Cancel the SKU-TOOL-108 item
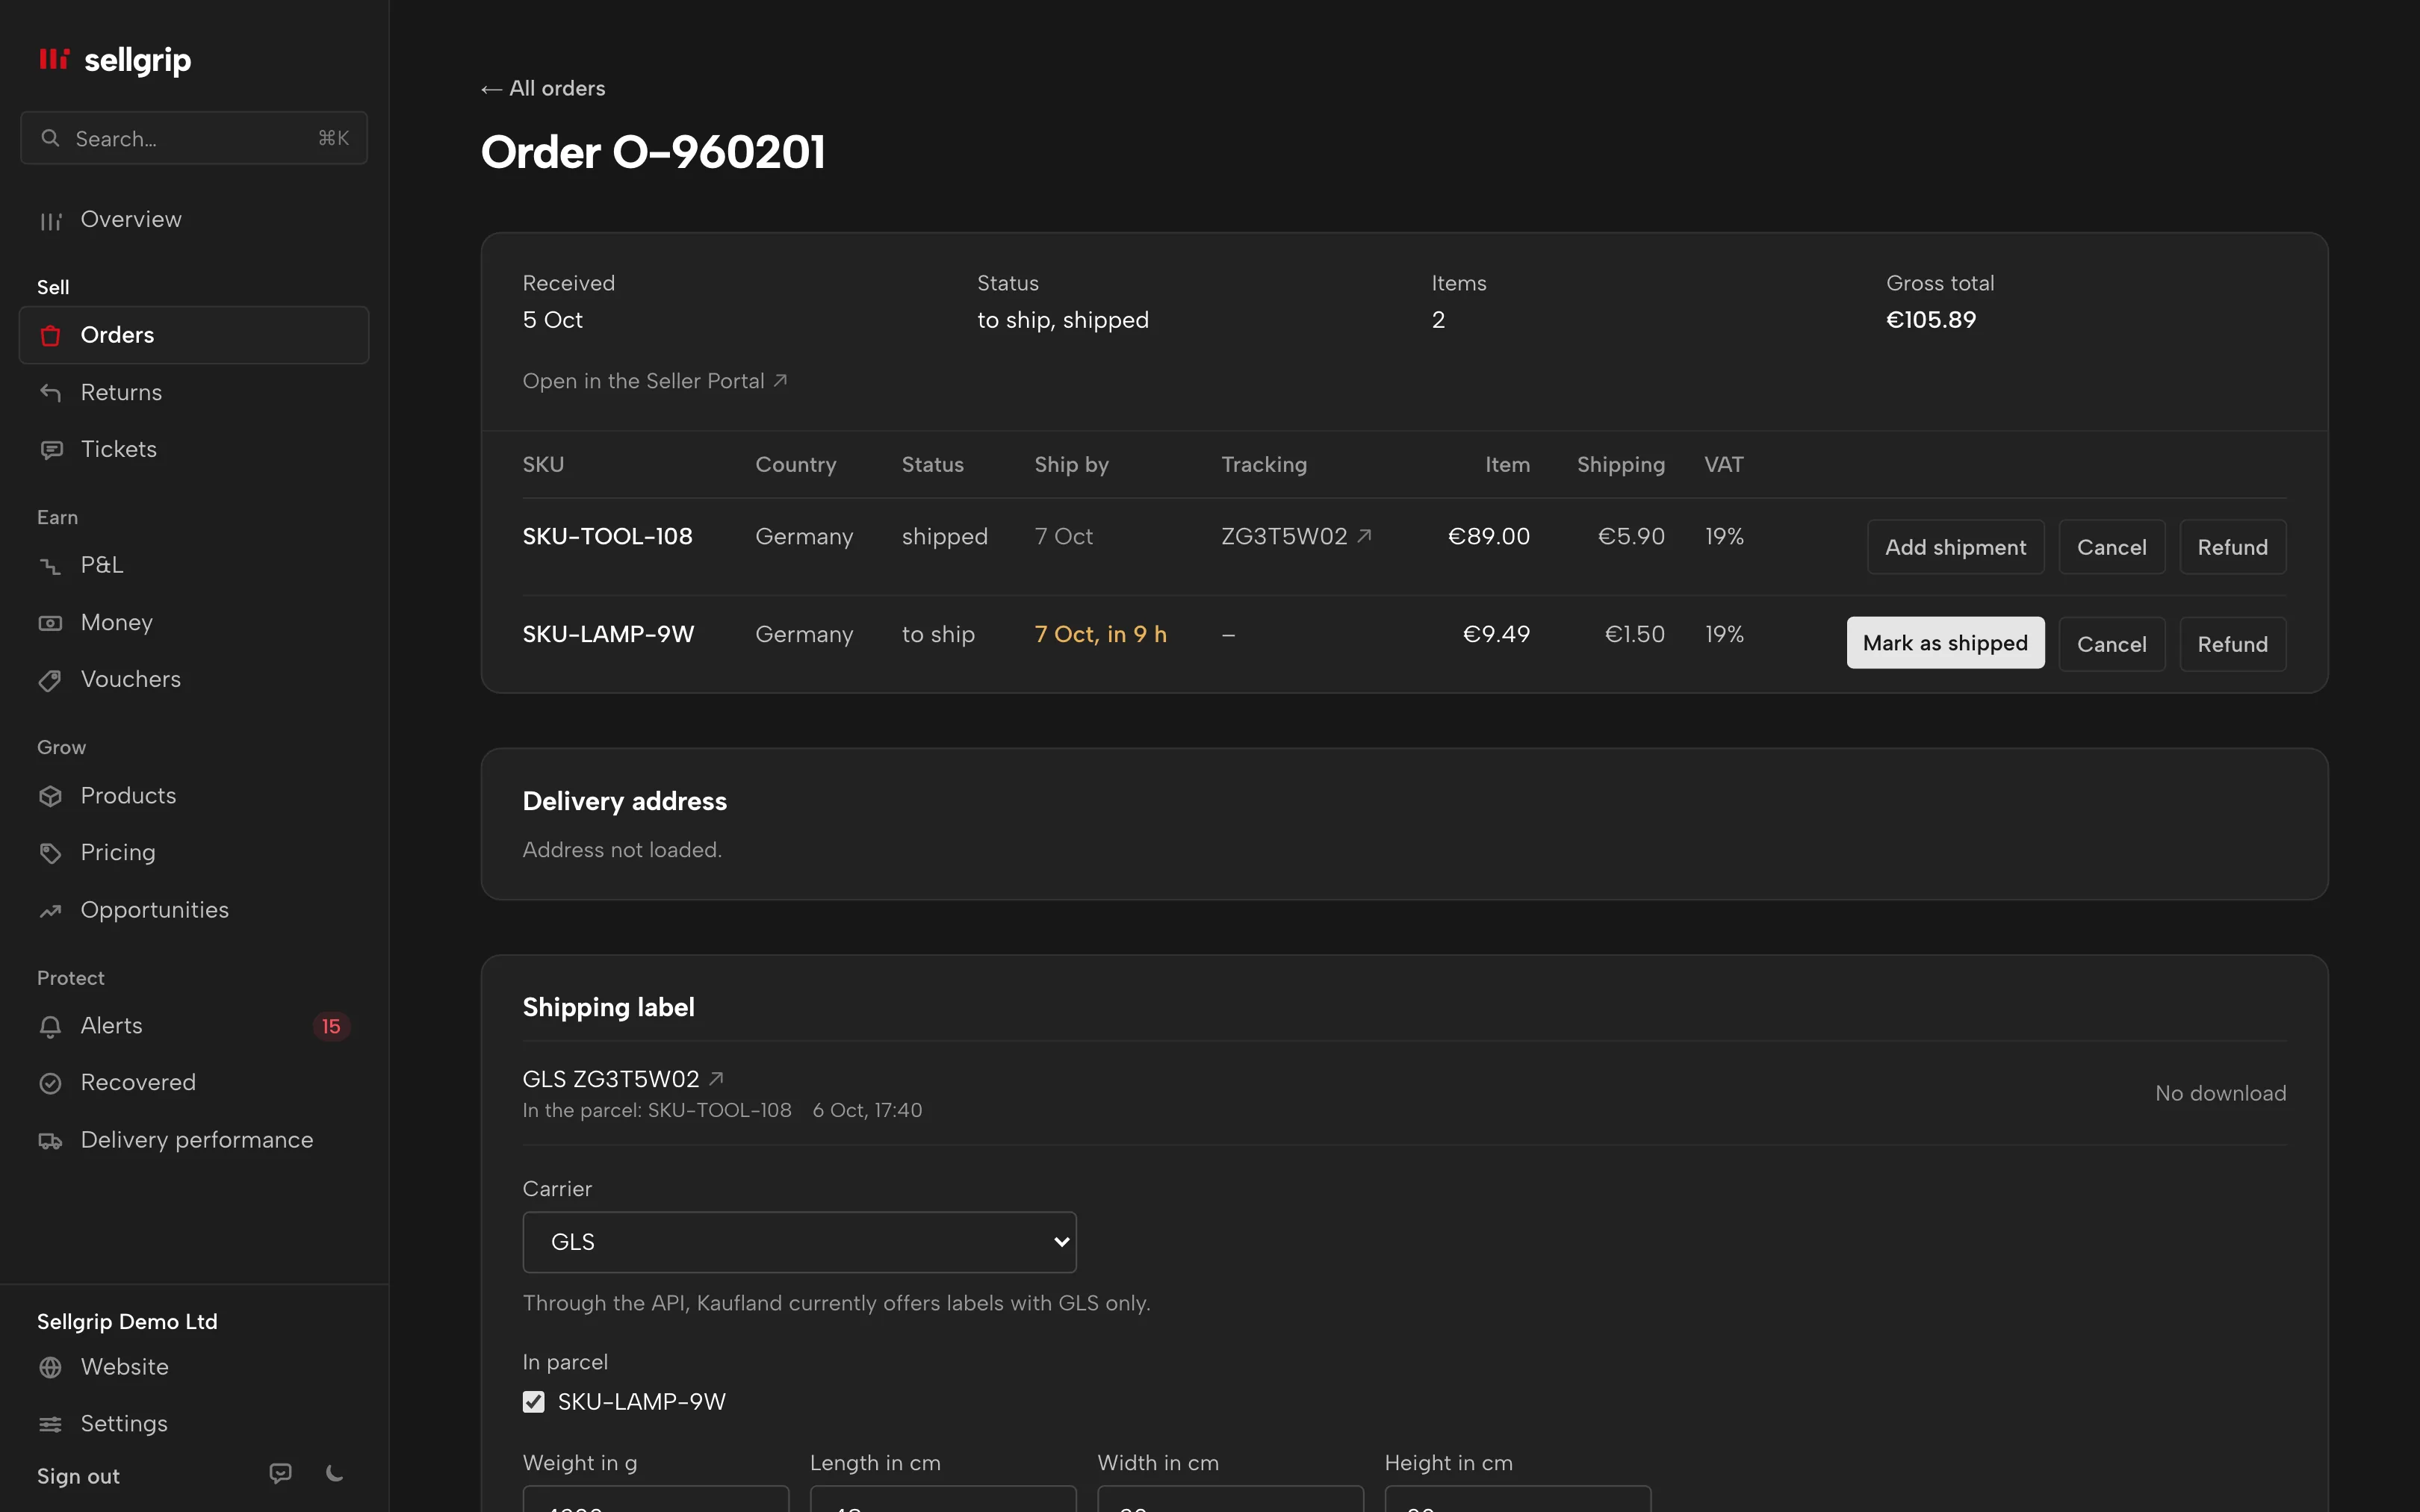 (x=2111, y=547)
